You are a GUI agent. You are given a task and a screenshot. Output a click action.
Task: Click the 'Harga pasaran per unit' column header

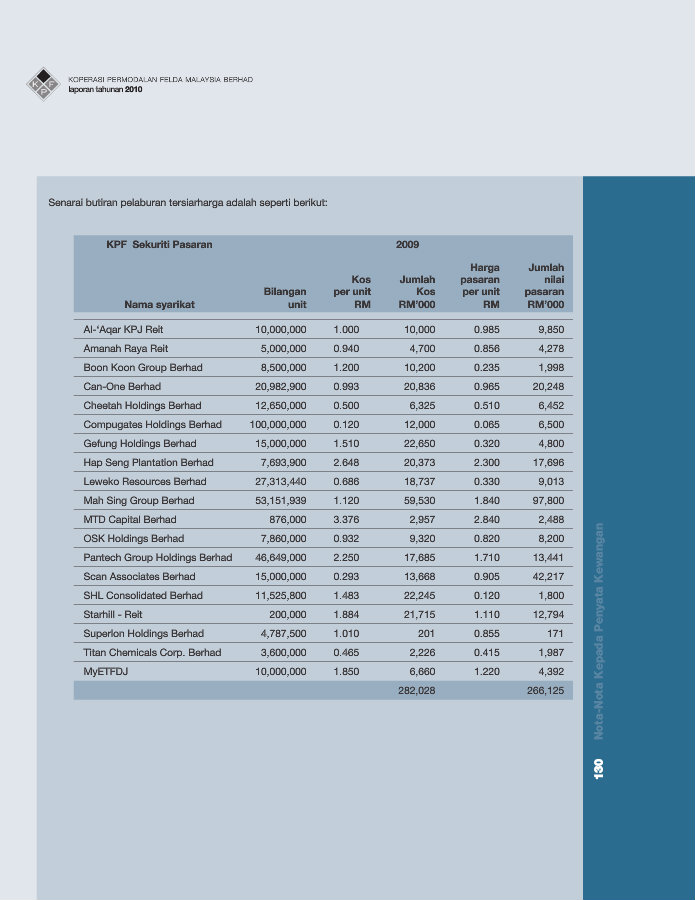[480, 286]
